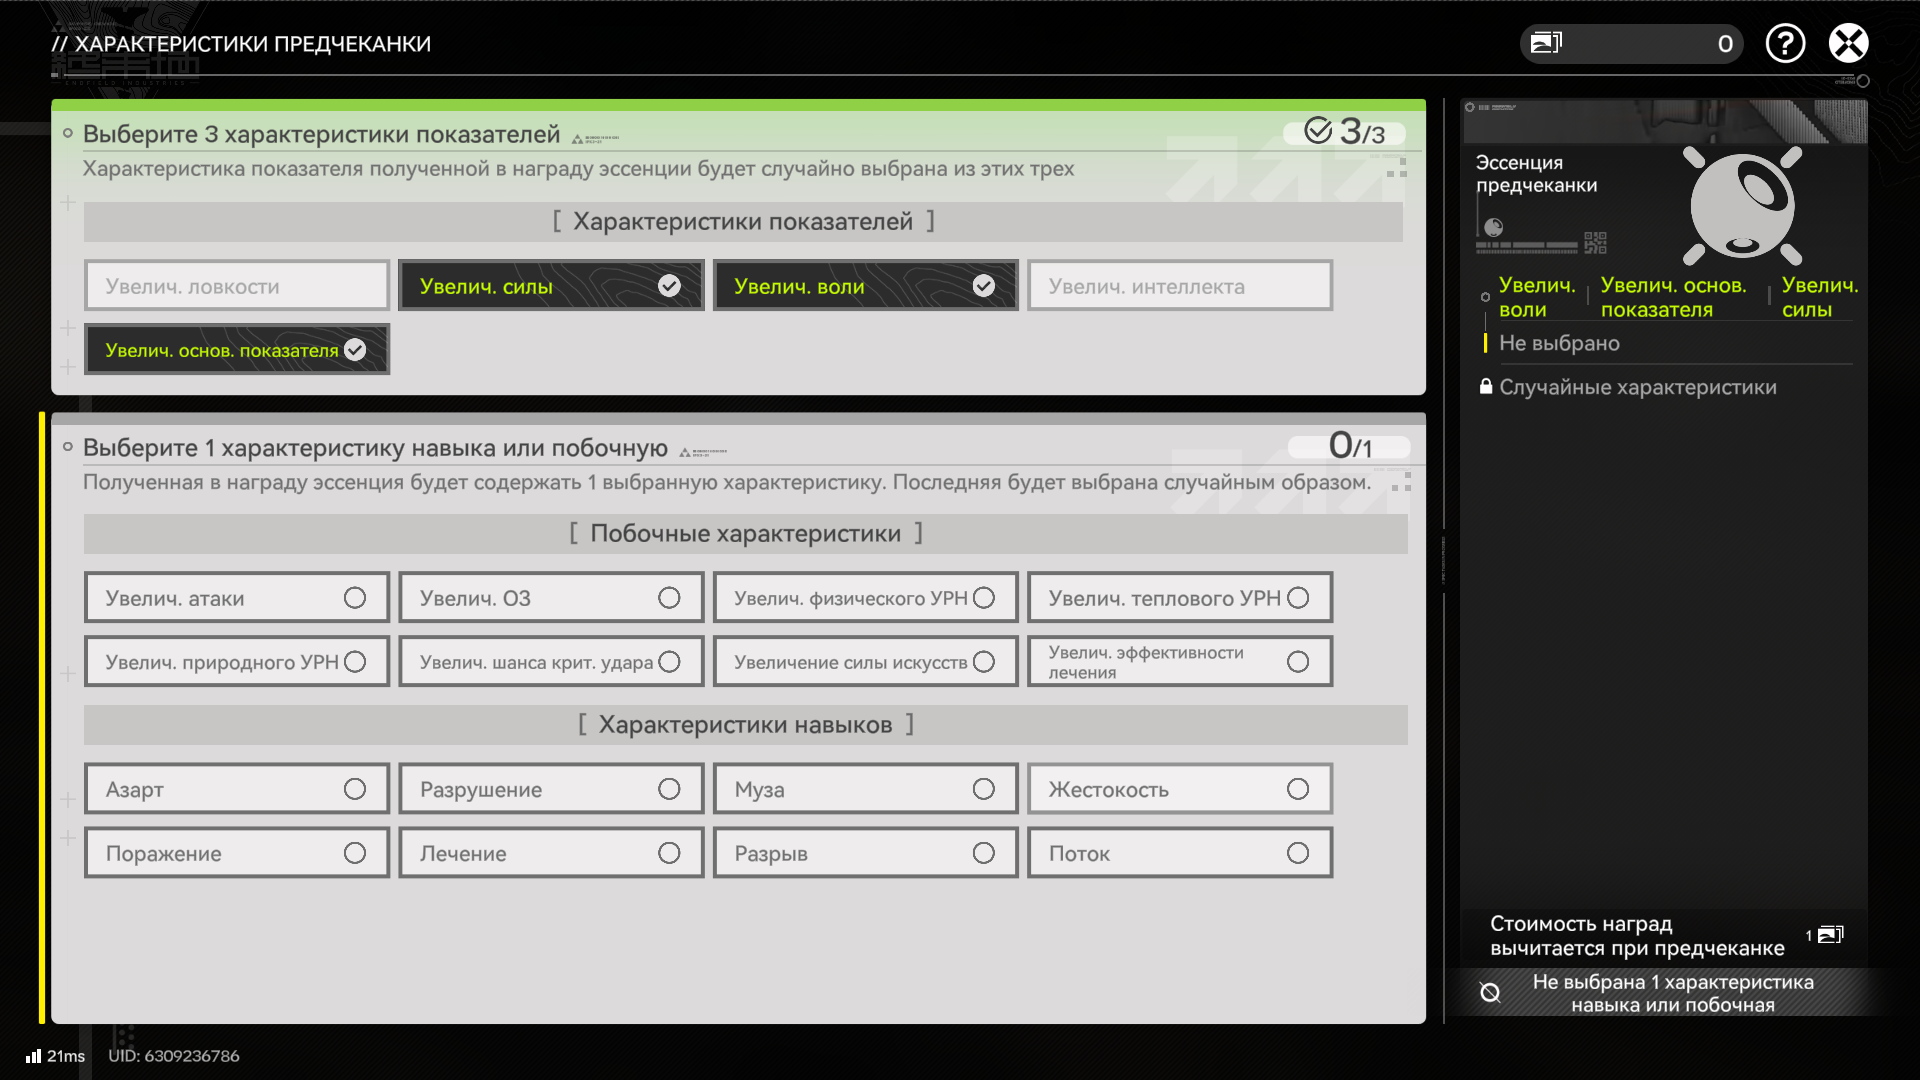Image resolution: width=1920 pixels, height=1080 pixels.
Task: Deselect Увелич. основ. показателя option
Action: tap(237, 350)
